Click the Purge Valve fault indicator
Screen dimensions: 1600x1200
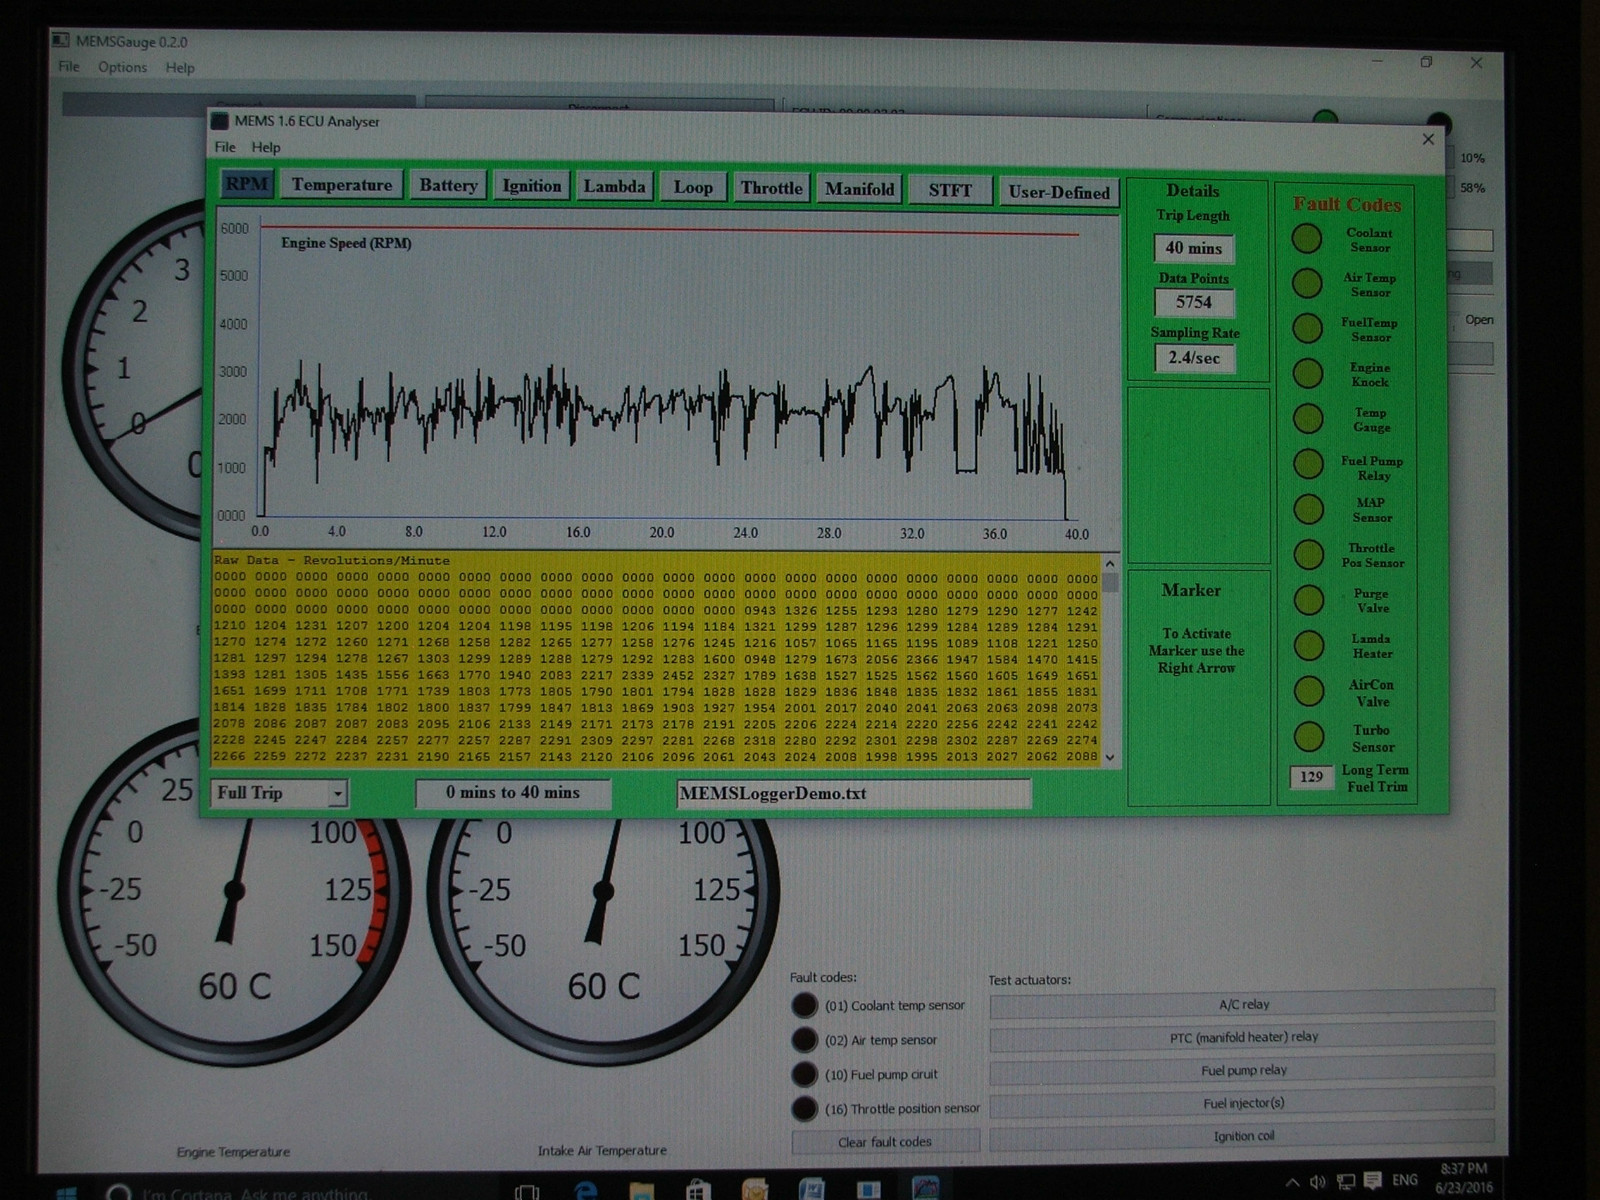tap(1309, 600)
